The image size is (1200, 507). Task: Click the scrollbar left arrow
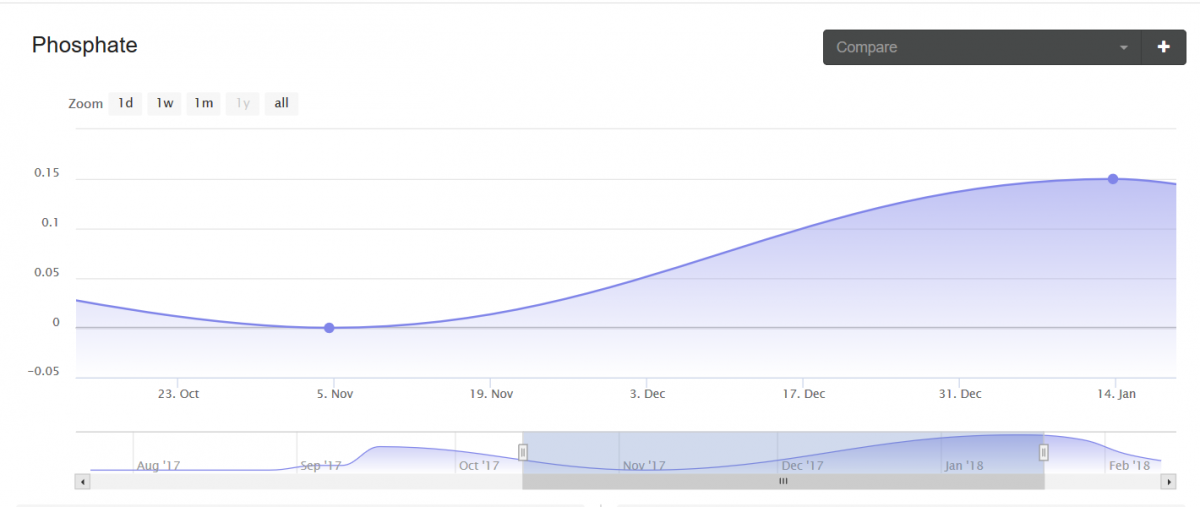[x=82, y=481]
